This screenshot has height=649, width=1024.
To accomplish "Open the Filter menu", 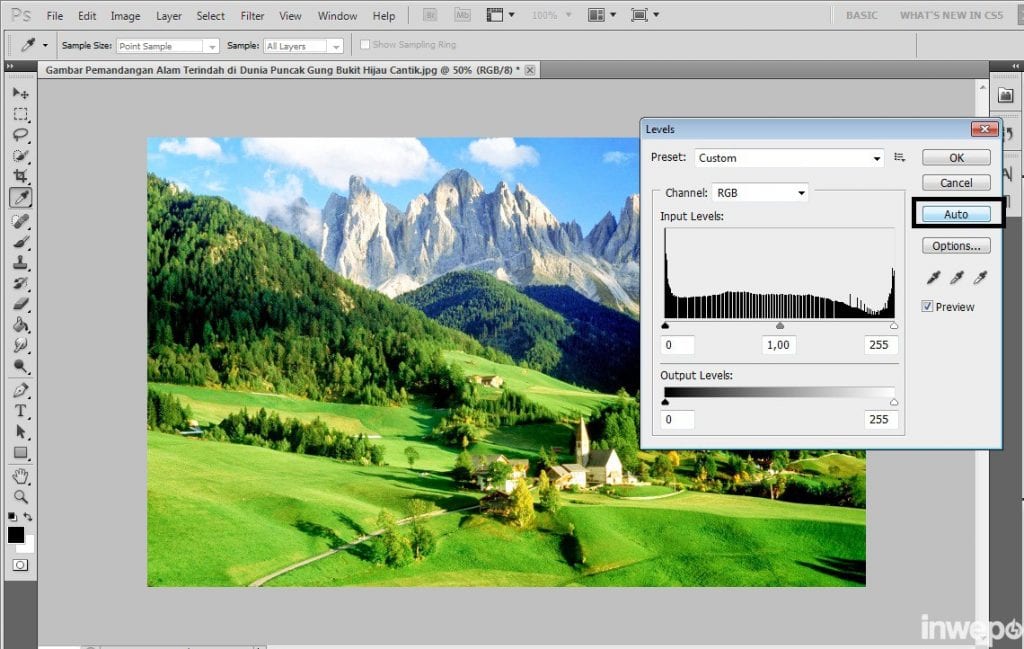I will [x=253, y=16].
